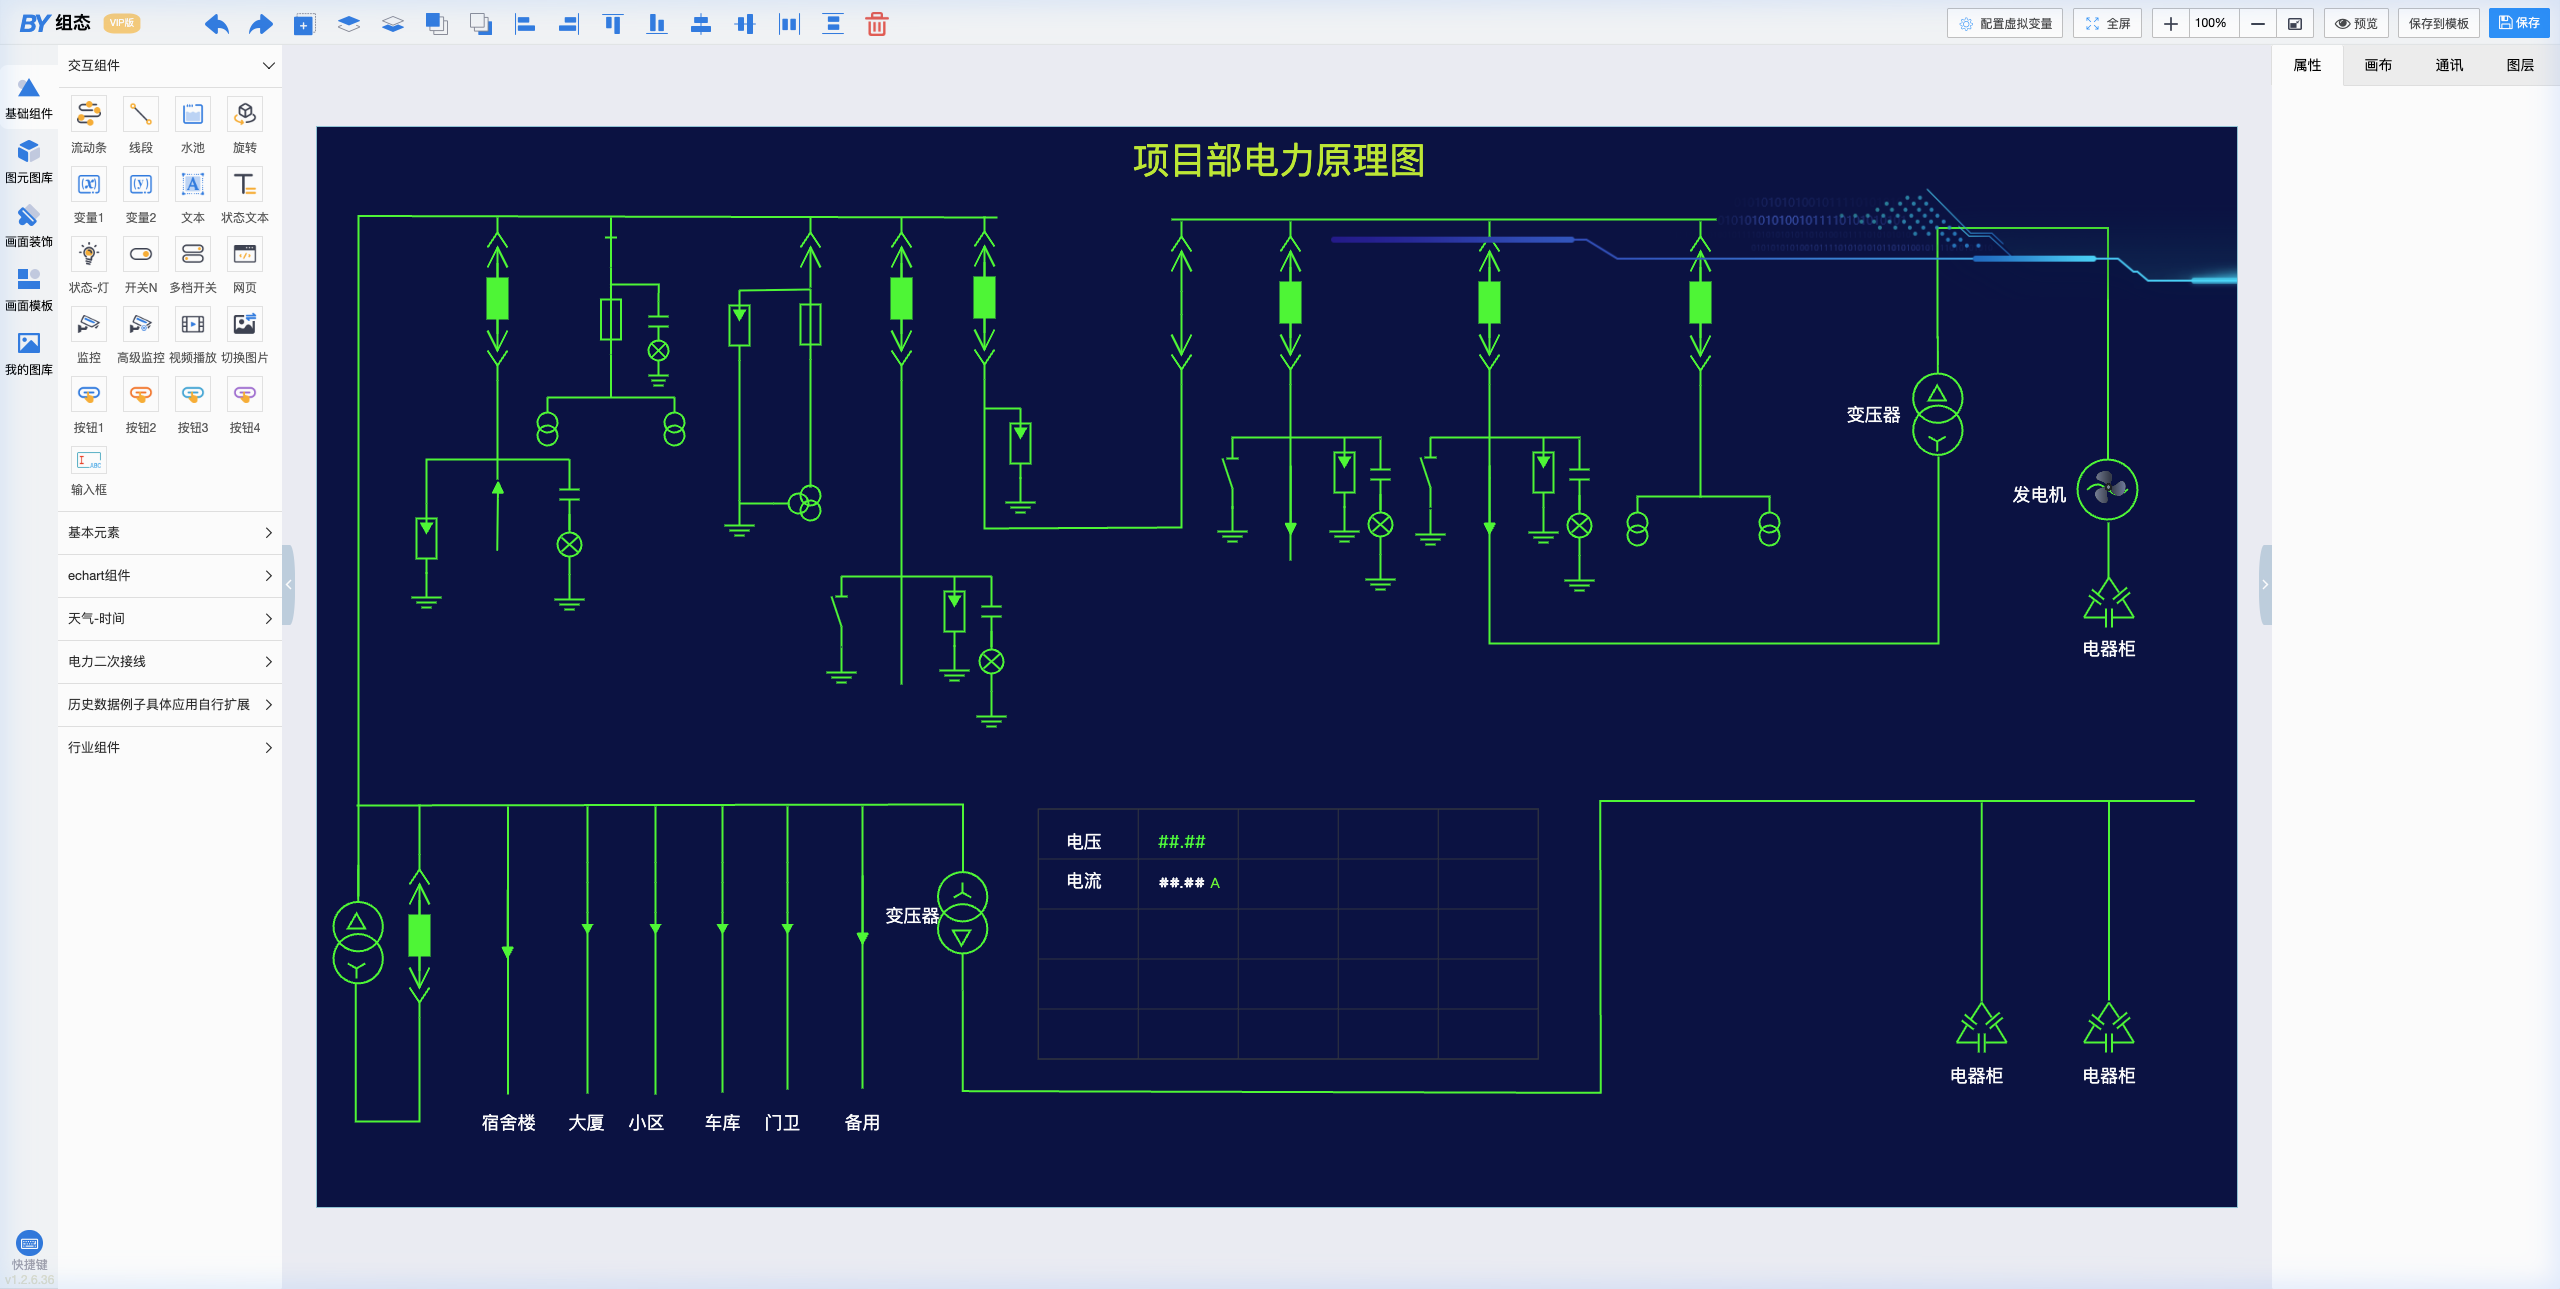
Task: Switch to the 图层 tab
Action: [2520, 65]
